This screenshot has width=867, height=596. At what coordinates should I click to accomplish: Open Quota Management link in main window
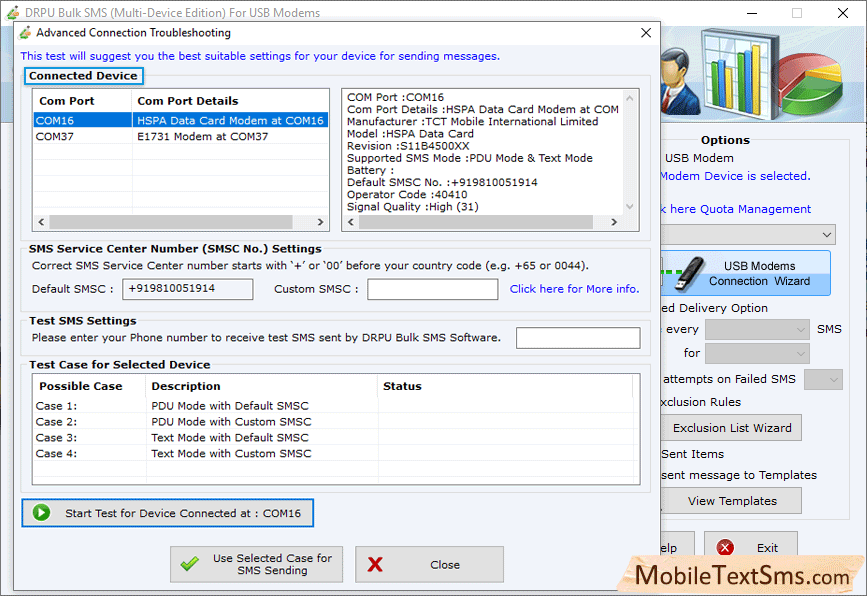(735, 209)
